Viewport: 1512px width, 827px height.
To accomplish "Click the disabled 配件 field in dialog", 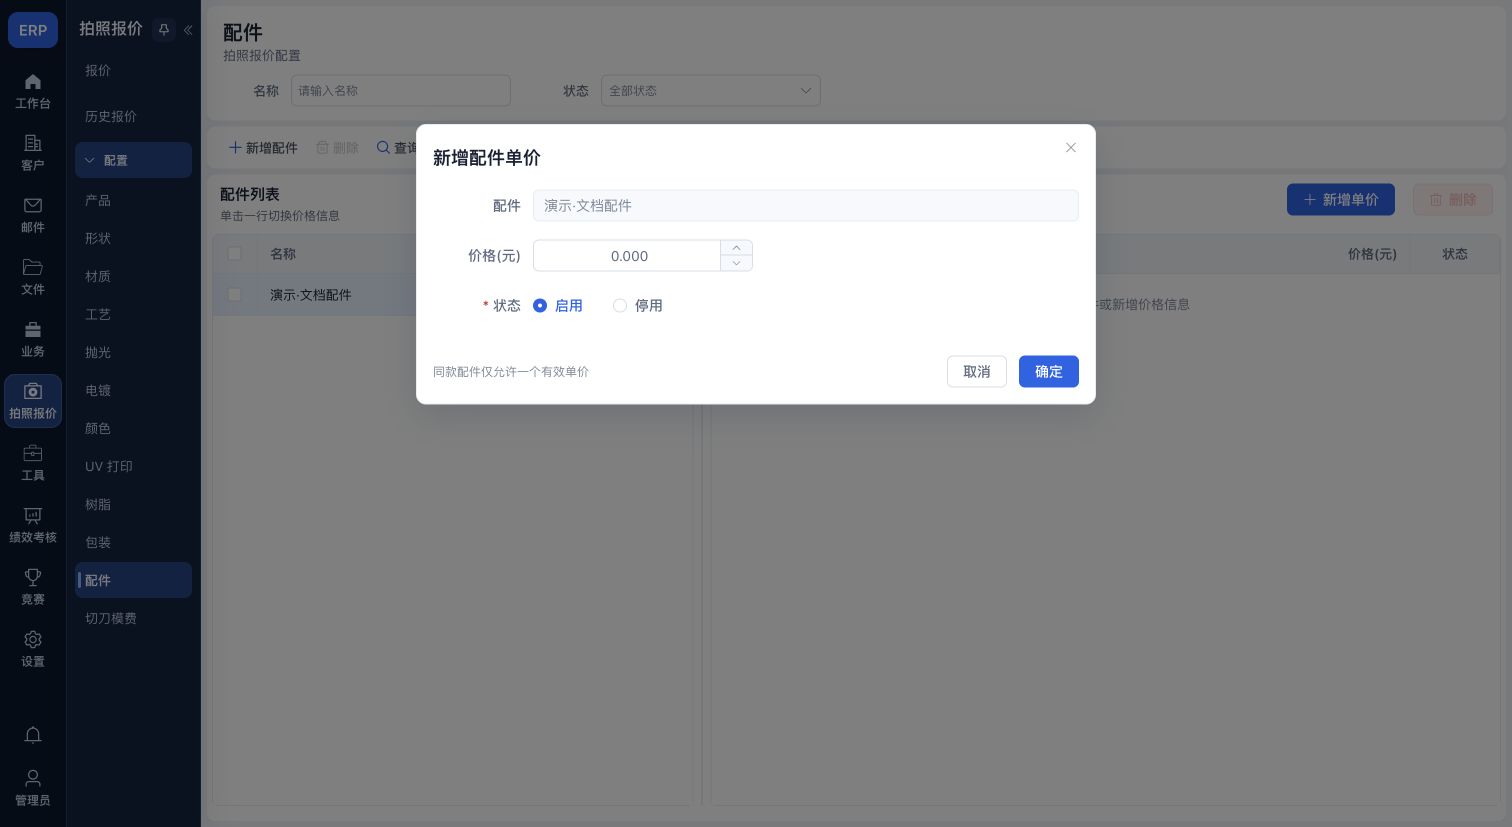I will (x=806, y=206).
